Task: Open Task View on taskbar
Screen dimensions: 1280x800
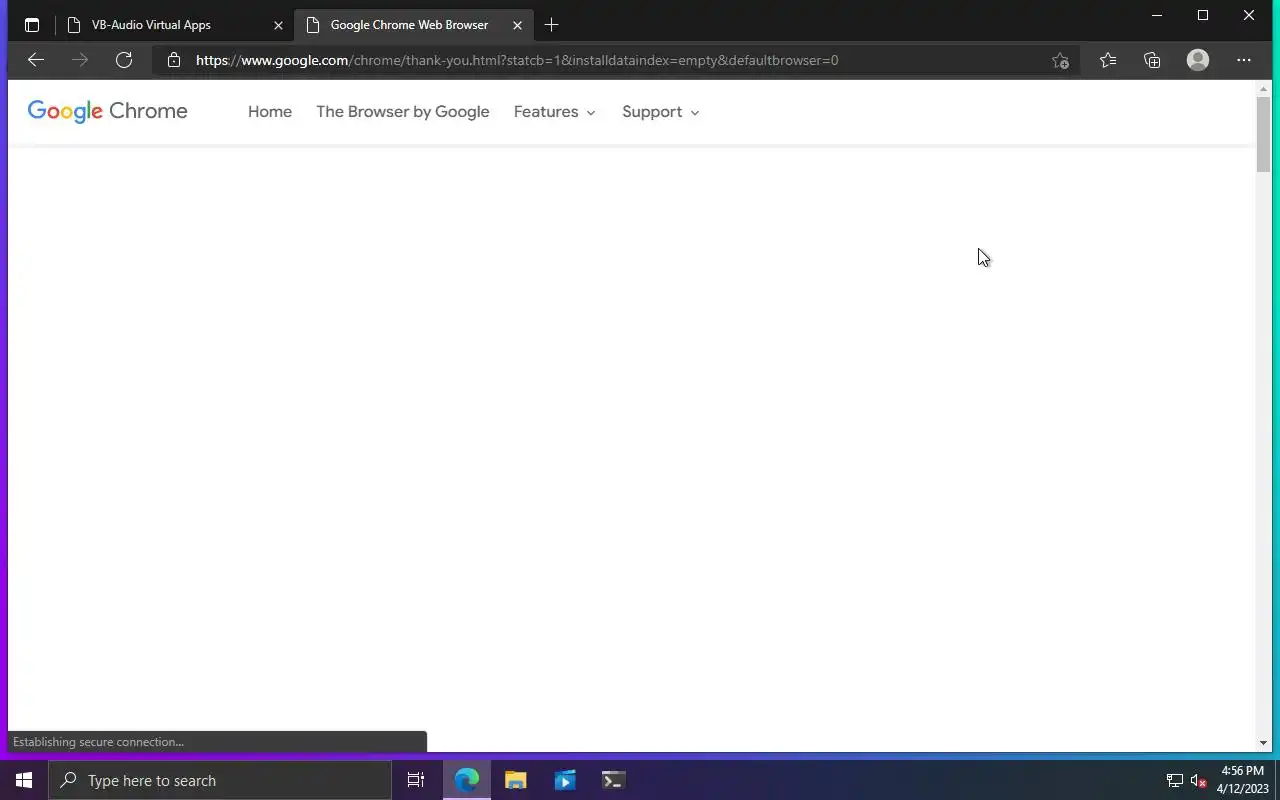Action: click(416, 780)
